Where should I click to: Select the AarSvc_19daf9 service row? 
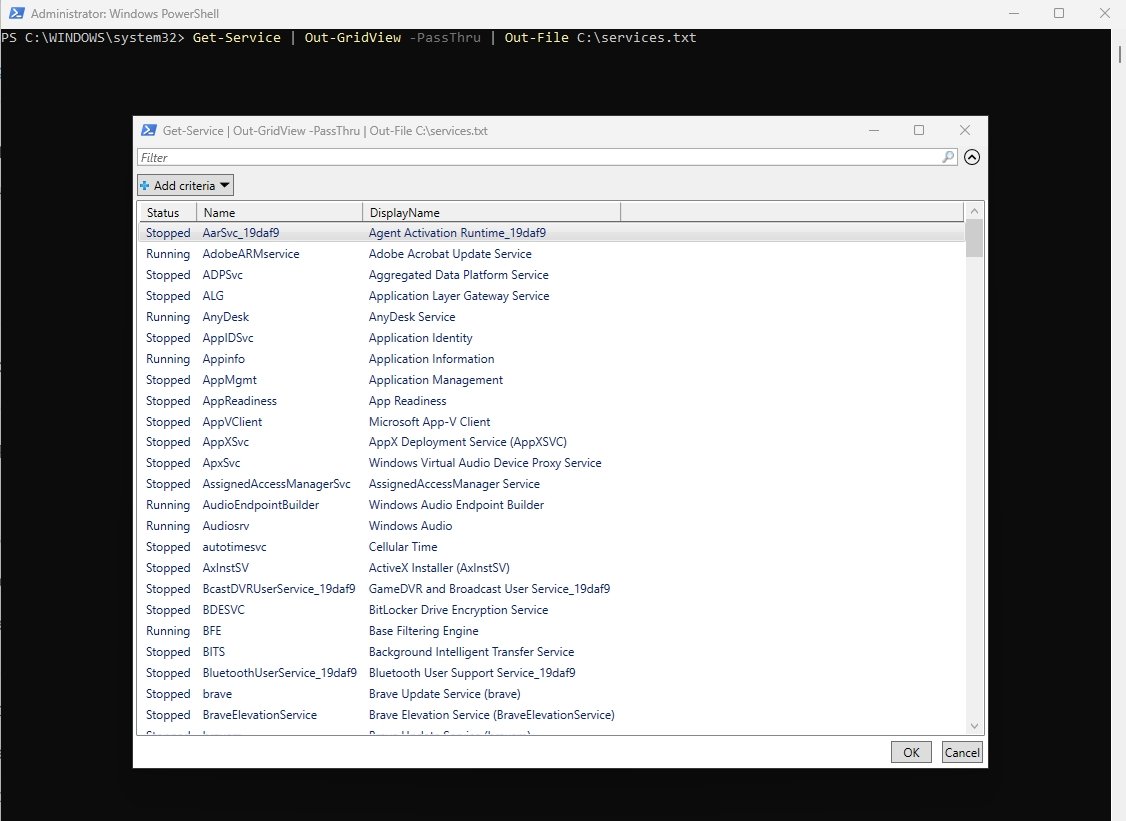click(x=551, y=233)
